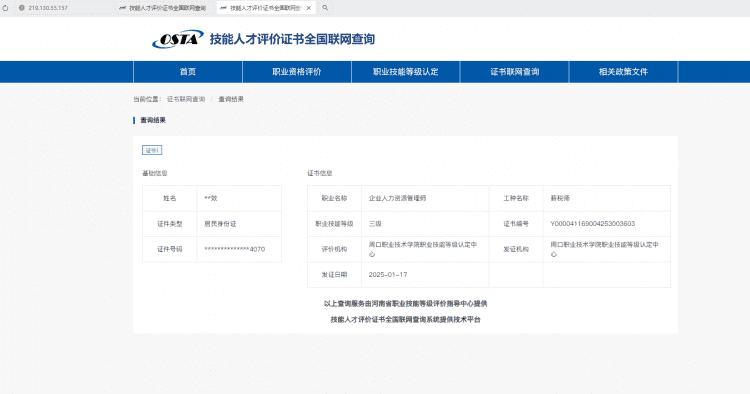Open the 职业资格评价 navigation item
Viewport: 750px width, 394px height.
(297, 72)
